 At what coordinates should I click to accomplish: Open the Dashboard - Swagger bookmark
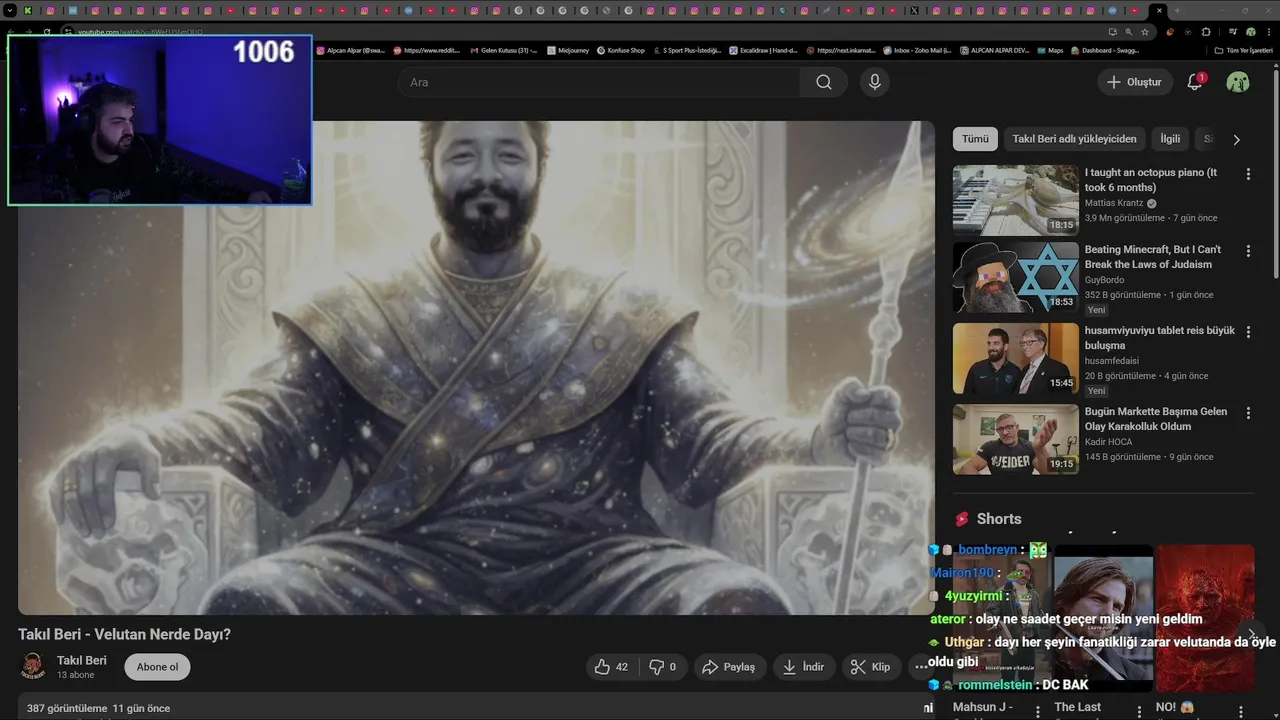coord(1105,50)
